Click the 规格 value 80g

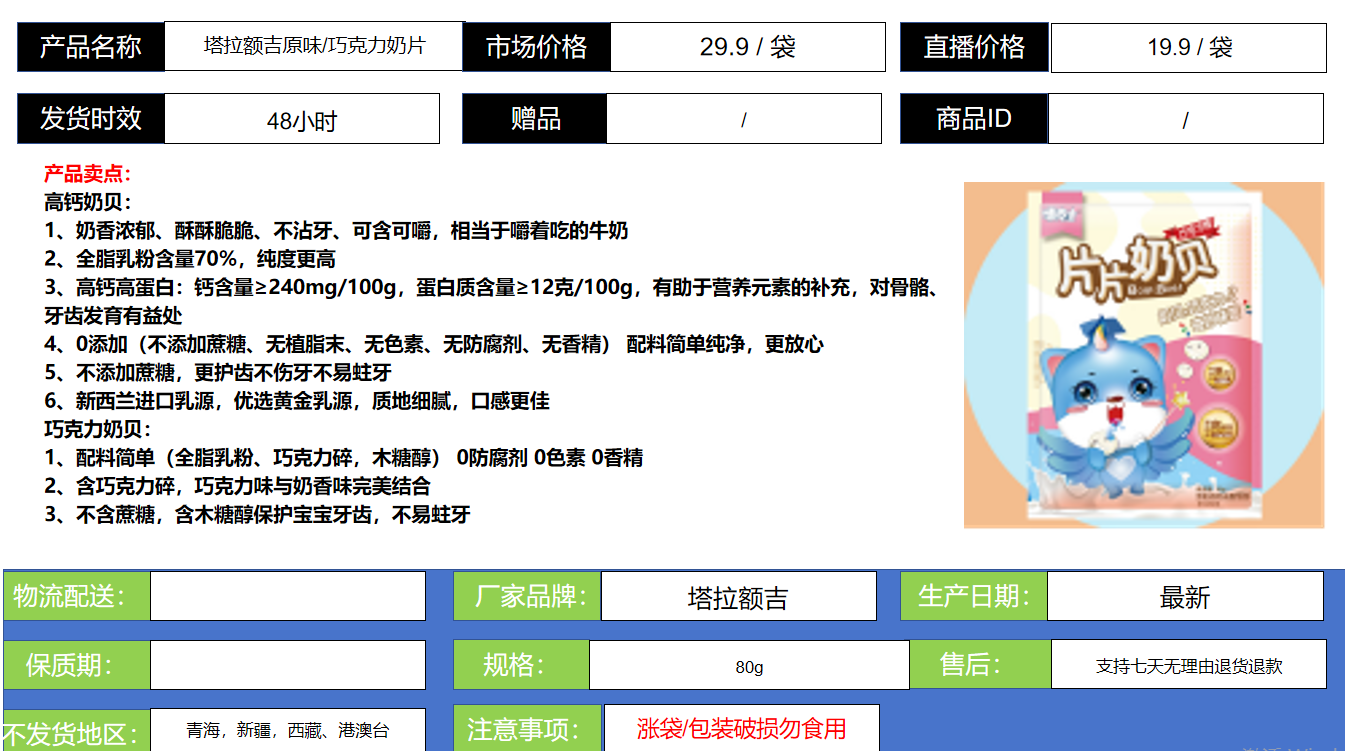click(749, 666)
